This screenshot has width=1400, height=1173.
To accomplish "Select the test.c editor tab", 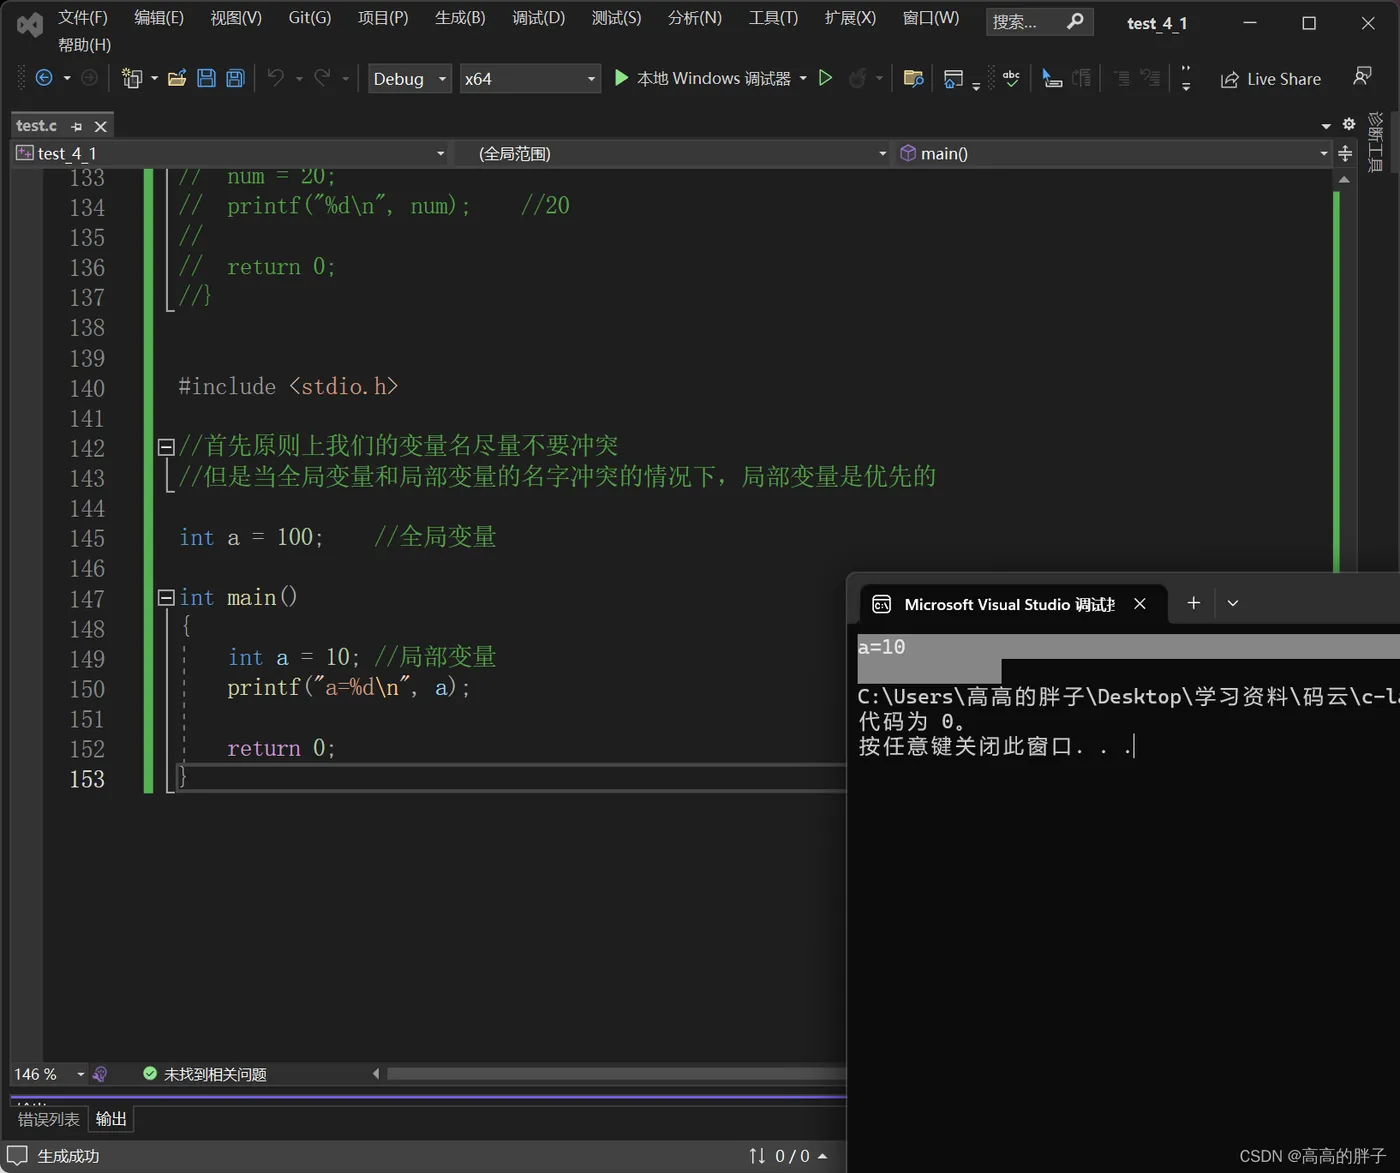I will tap(37, 126).
